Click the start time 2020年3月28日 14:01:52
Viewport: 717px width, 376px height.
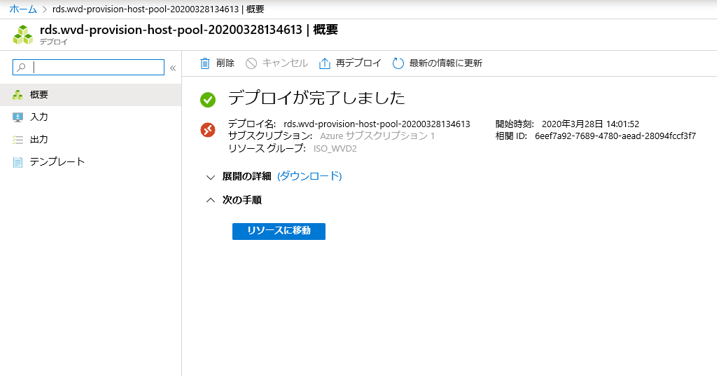click(590, 124)
